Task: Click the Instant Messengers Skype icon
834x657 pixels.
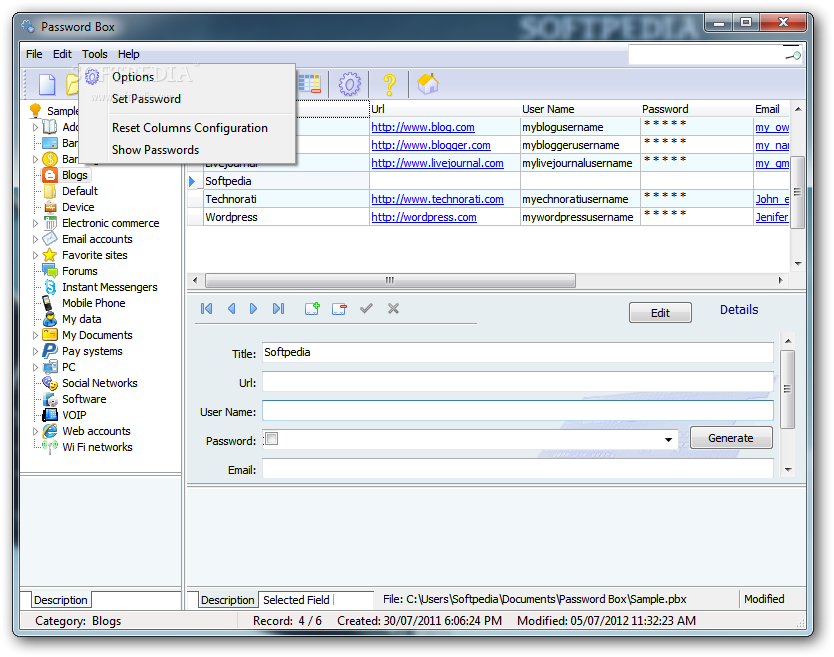Action: 50,287
